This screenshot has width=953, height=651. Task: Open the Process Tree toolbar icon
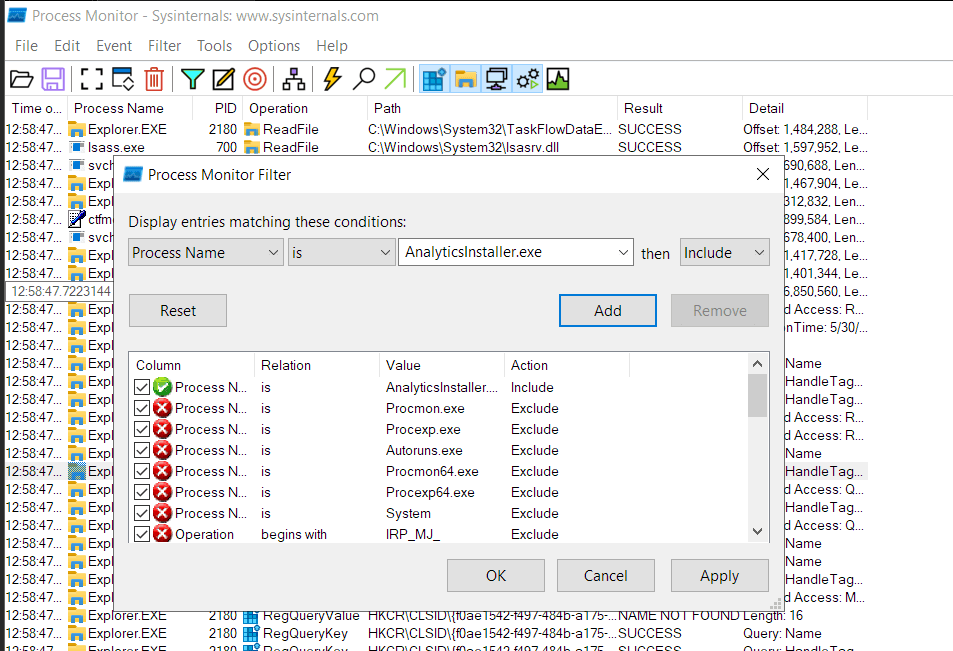294,79
